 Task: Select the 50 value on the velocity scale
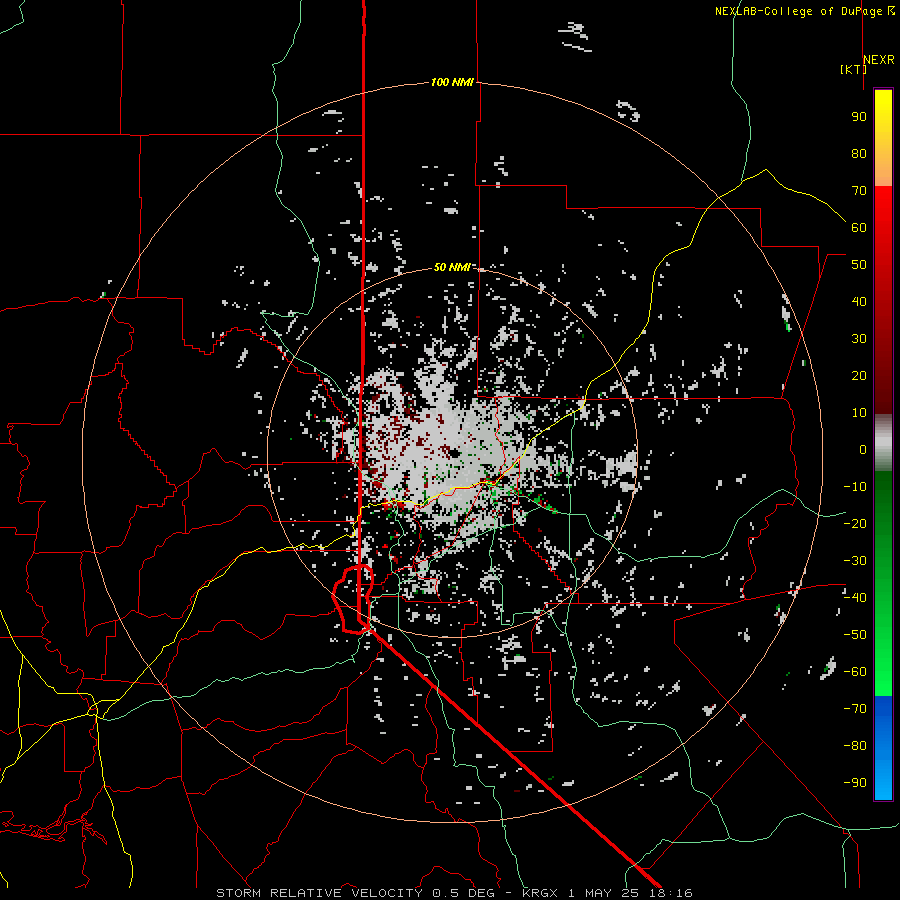pos(859,265)
